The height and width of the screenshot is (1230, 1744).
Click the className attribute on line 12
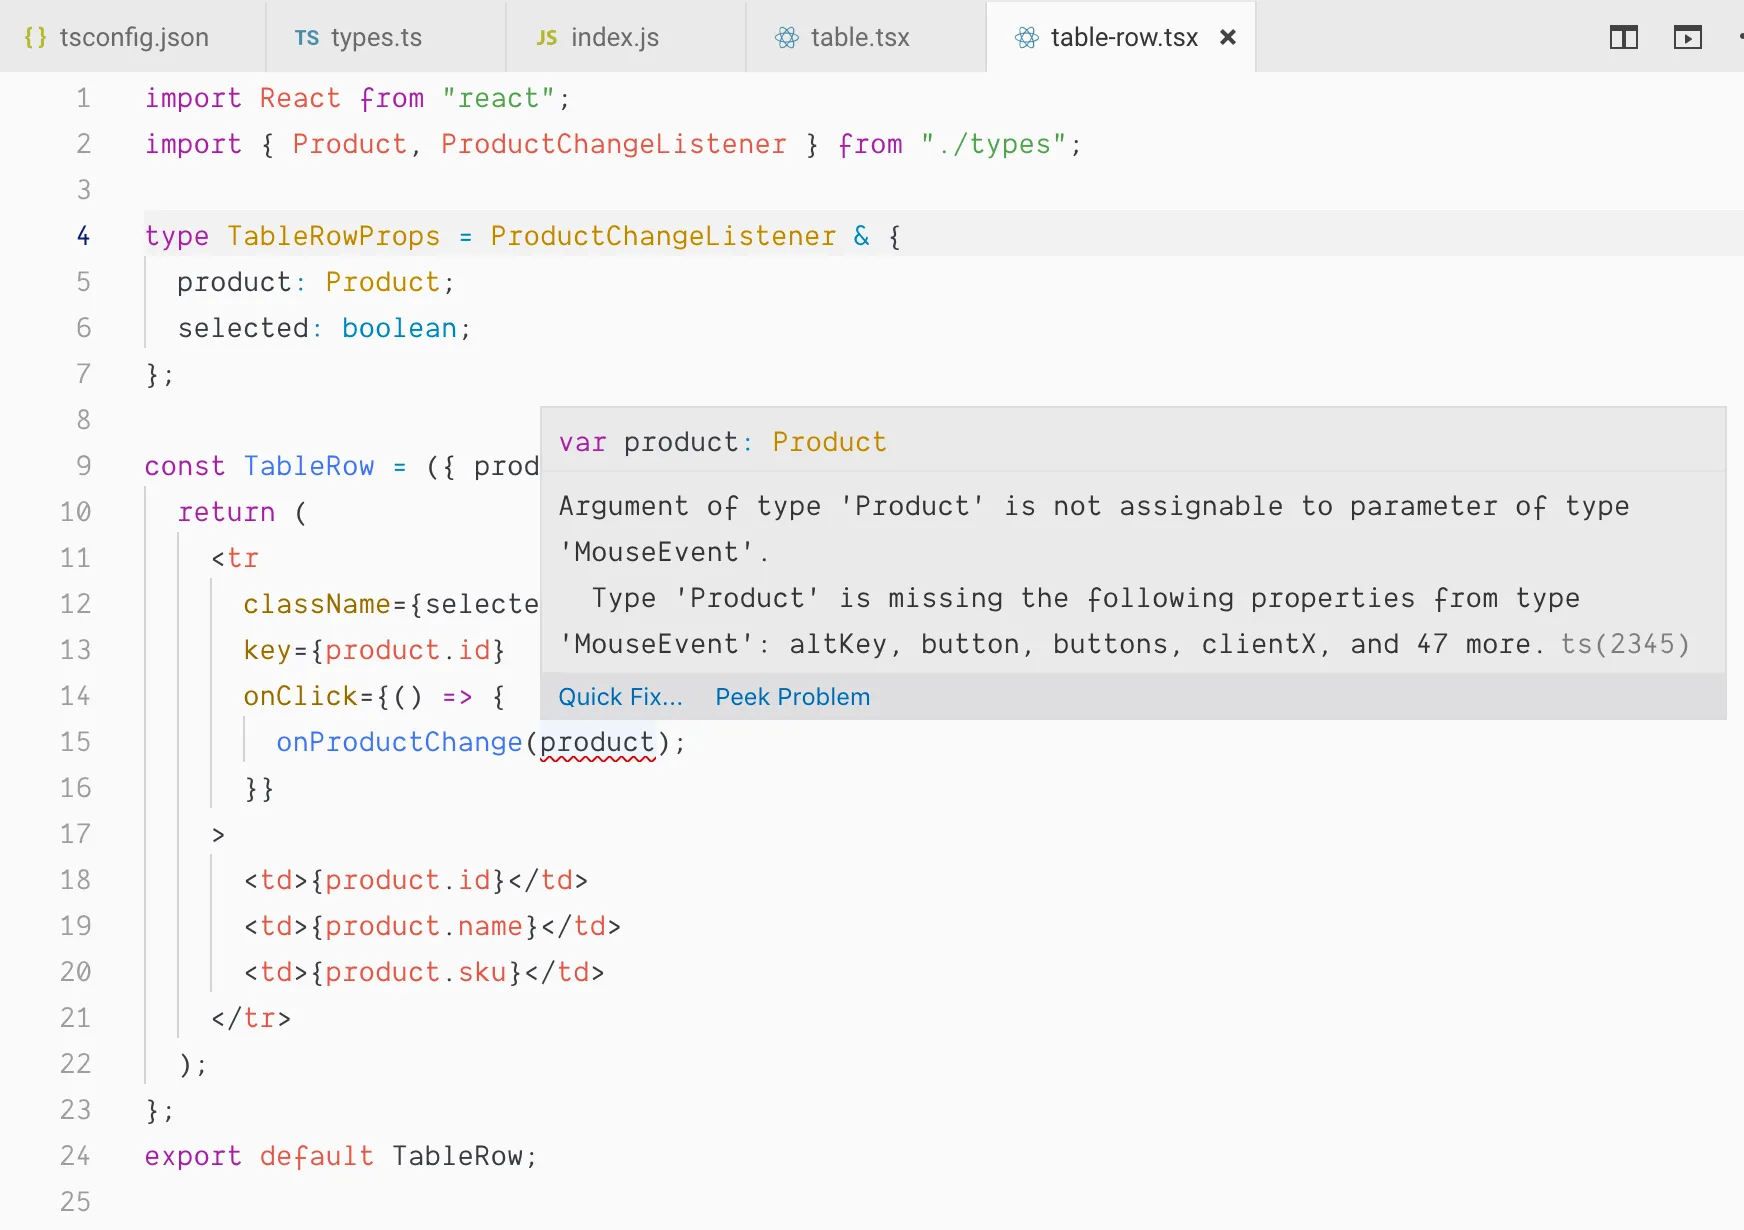click(x=317, y=604)
